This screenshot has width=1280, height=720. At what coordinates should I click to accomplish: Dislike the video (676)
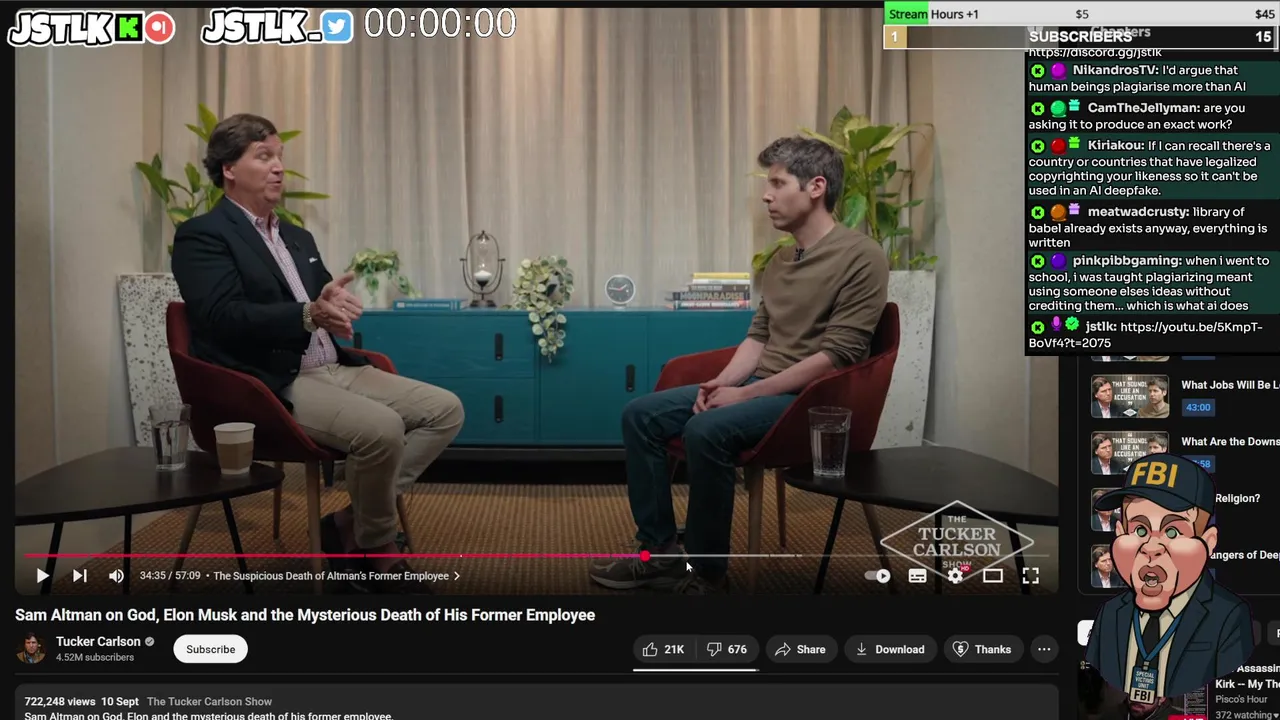point(727,650)
